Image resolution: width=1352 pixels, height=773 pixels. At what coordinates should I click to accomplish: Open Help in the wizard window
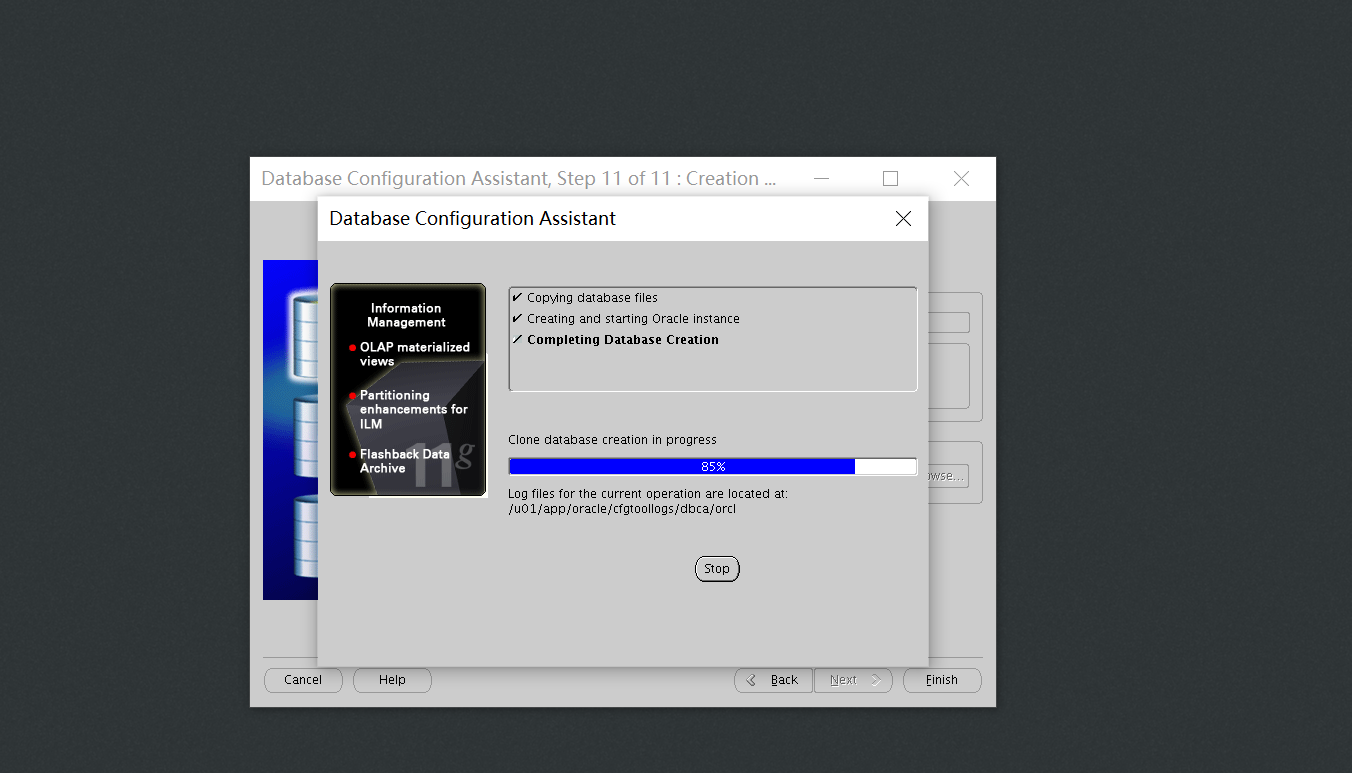[x=392, y=680]
